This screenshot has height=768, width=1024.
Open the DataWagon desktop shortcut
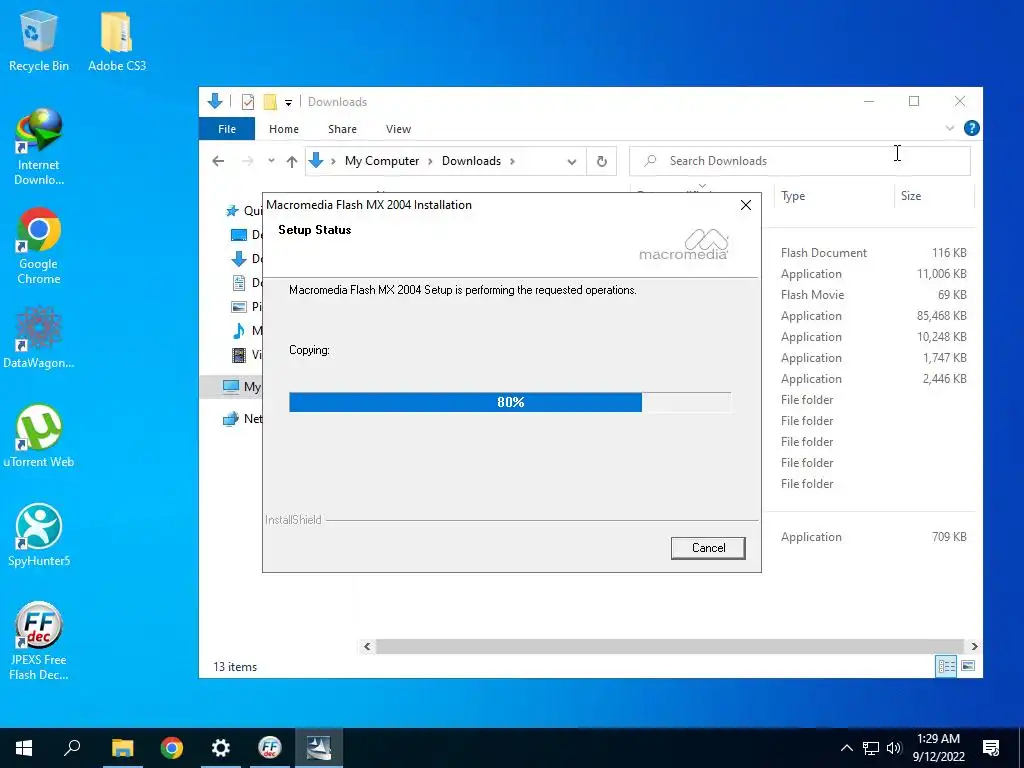[39, 338]
